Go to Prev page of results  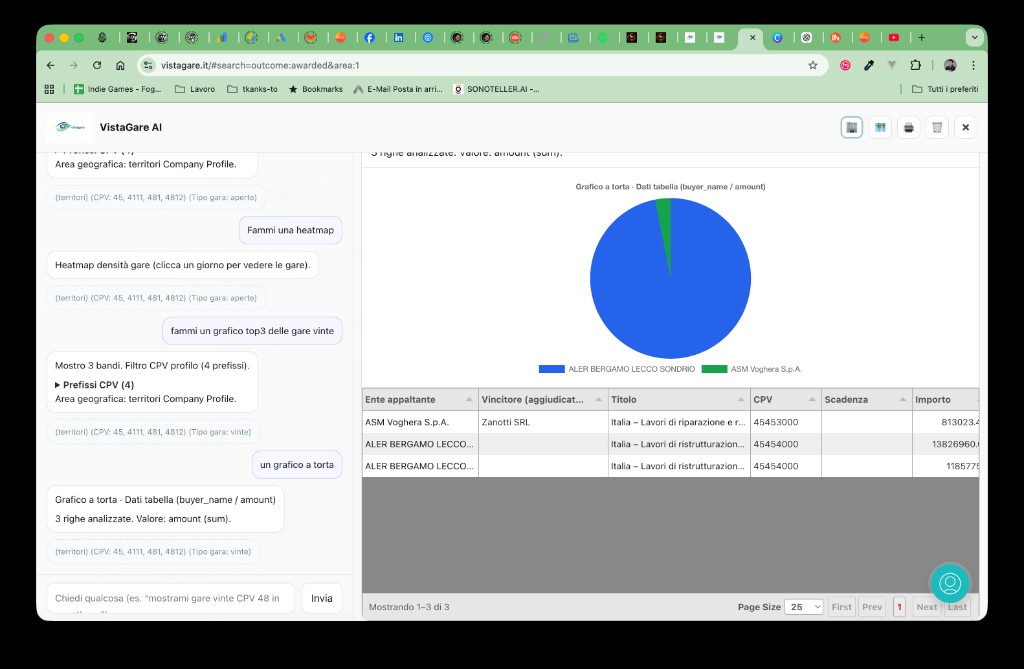(872, 607)
